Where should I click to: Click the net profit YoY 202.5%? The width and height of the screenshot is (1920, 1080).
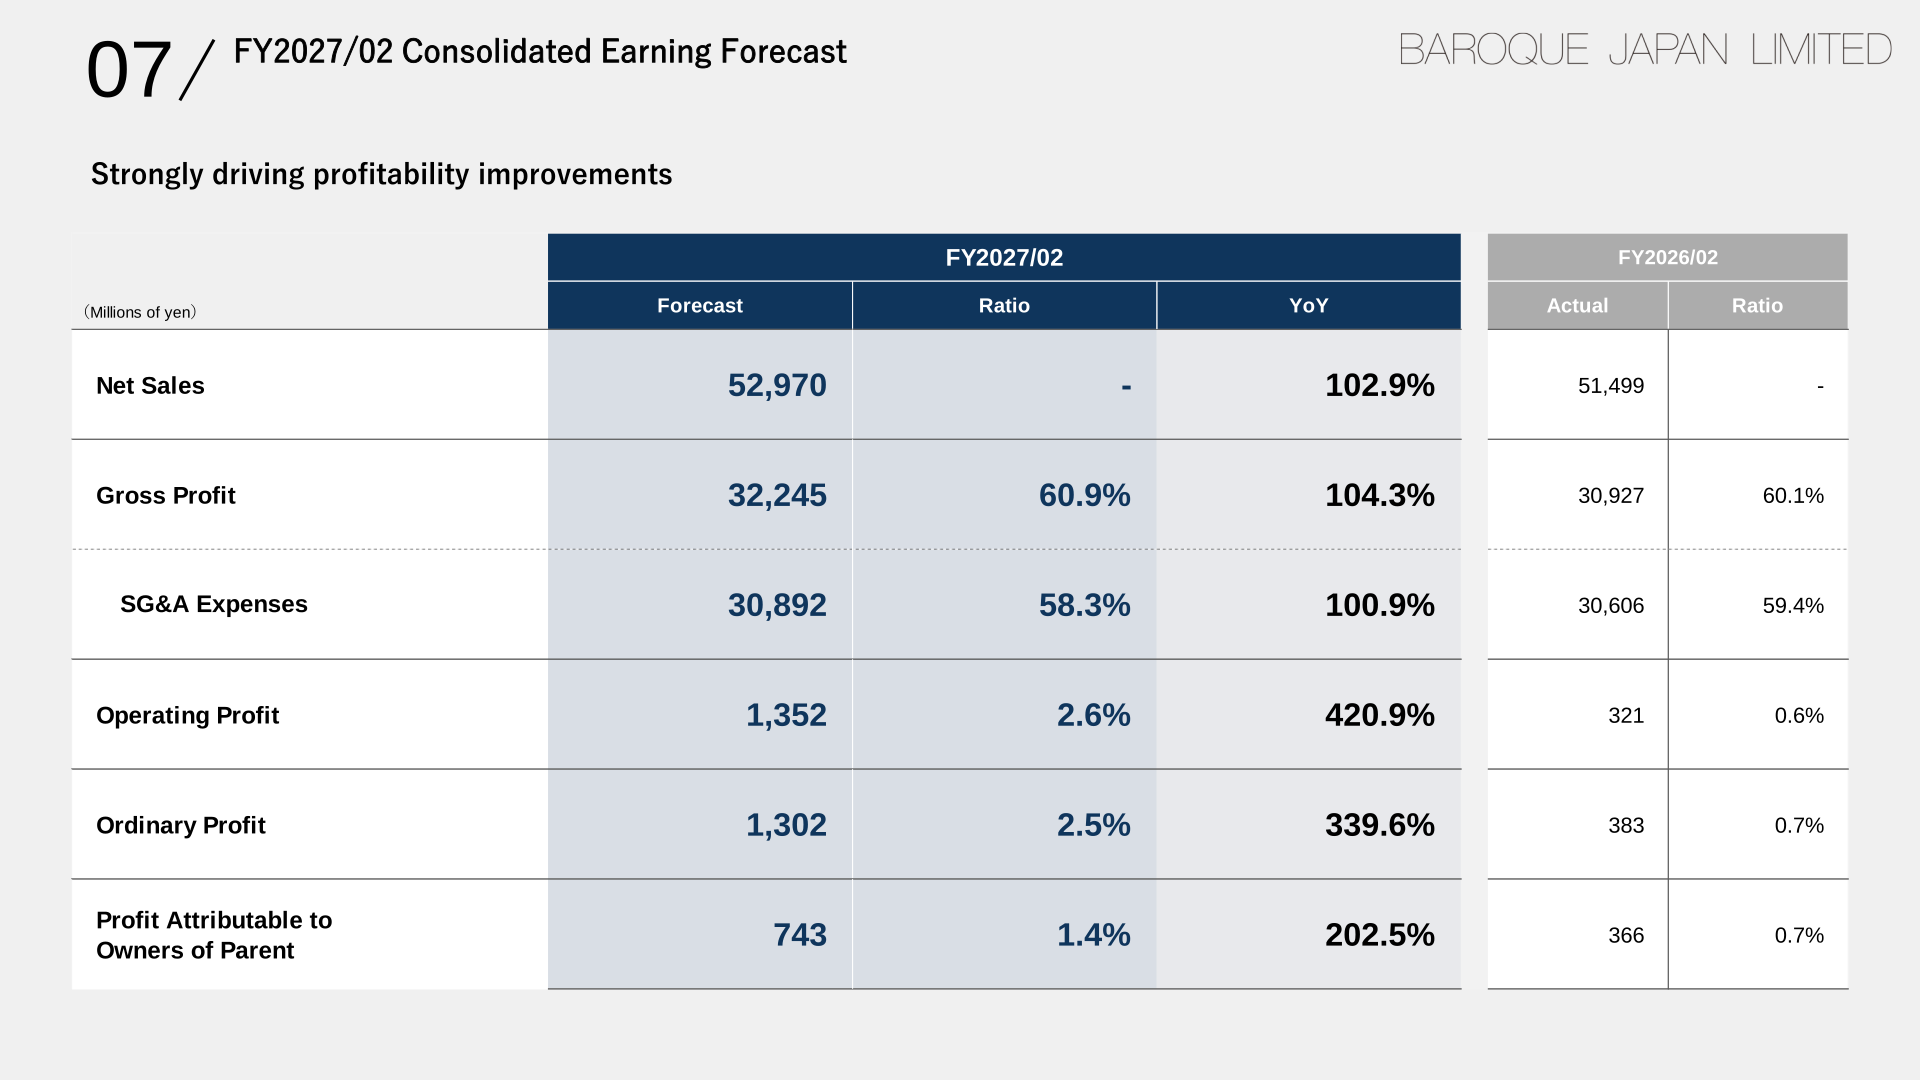click(x=1380, y=935)
